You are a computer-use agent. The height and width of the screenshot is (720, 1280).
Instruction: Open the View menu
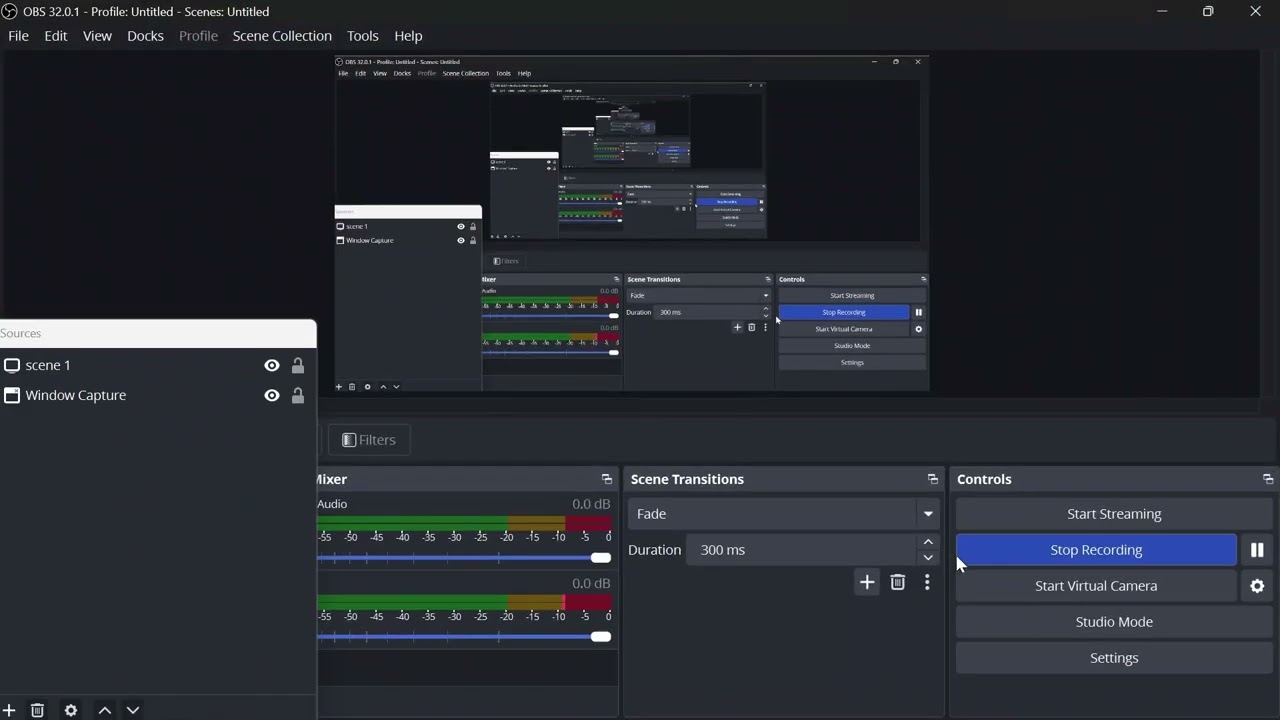[97, 36]
